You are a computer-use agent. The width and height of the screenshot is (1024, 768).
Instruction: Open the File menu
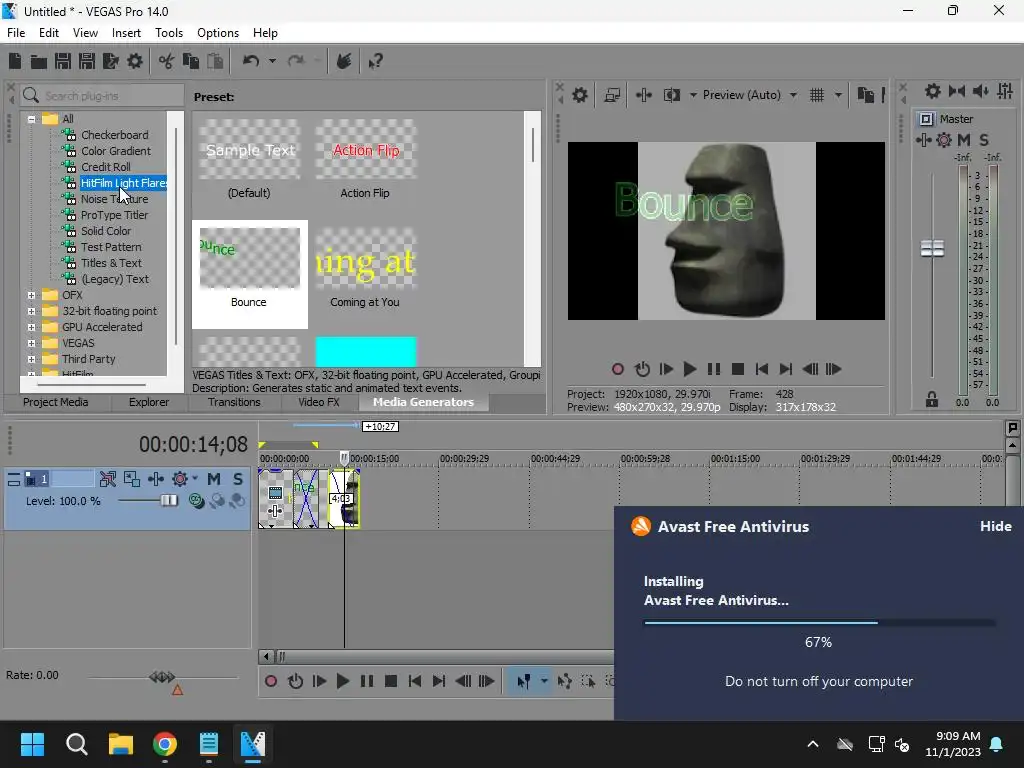(x=16, y=33)
